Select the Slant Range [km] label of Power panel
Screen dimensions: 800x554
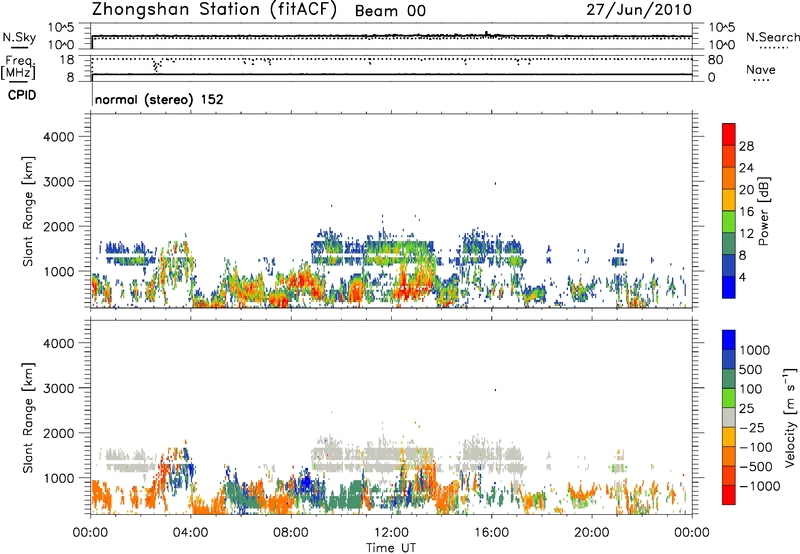[x=28, y=211]
